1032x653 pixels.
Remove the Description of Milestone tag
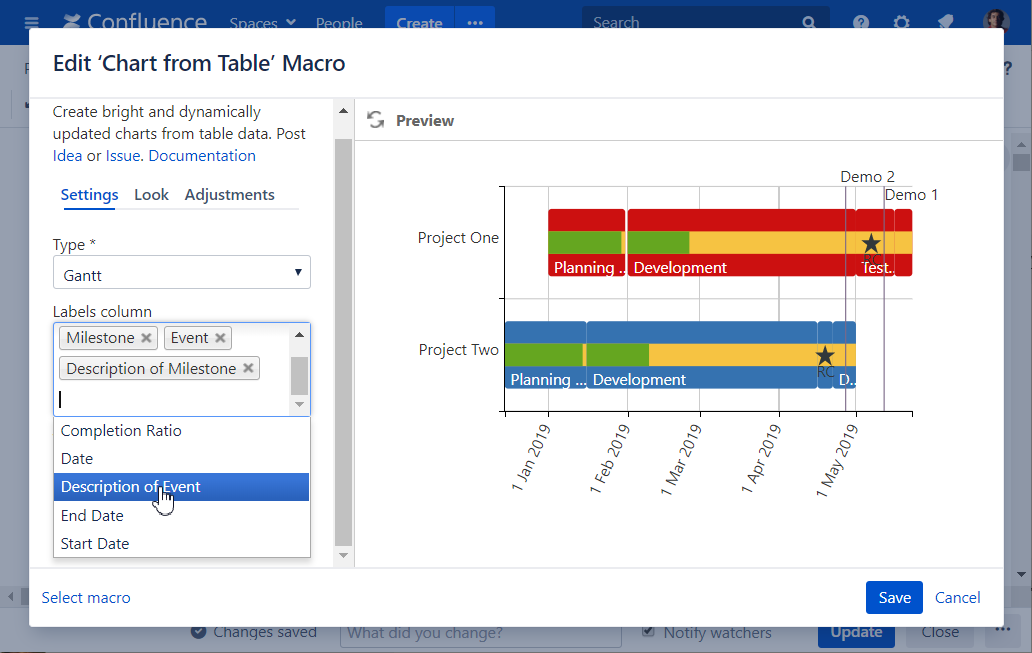[x=249, y=369]
